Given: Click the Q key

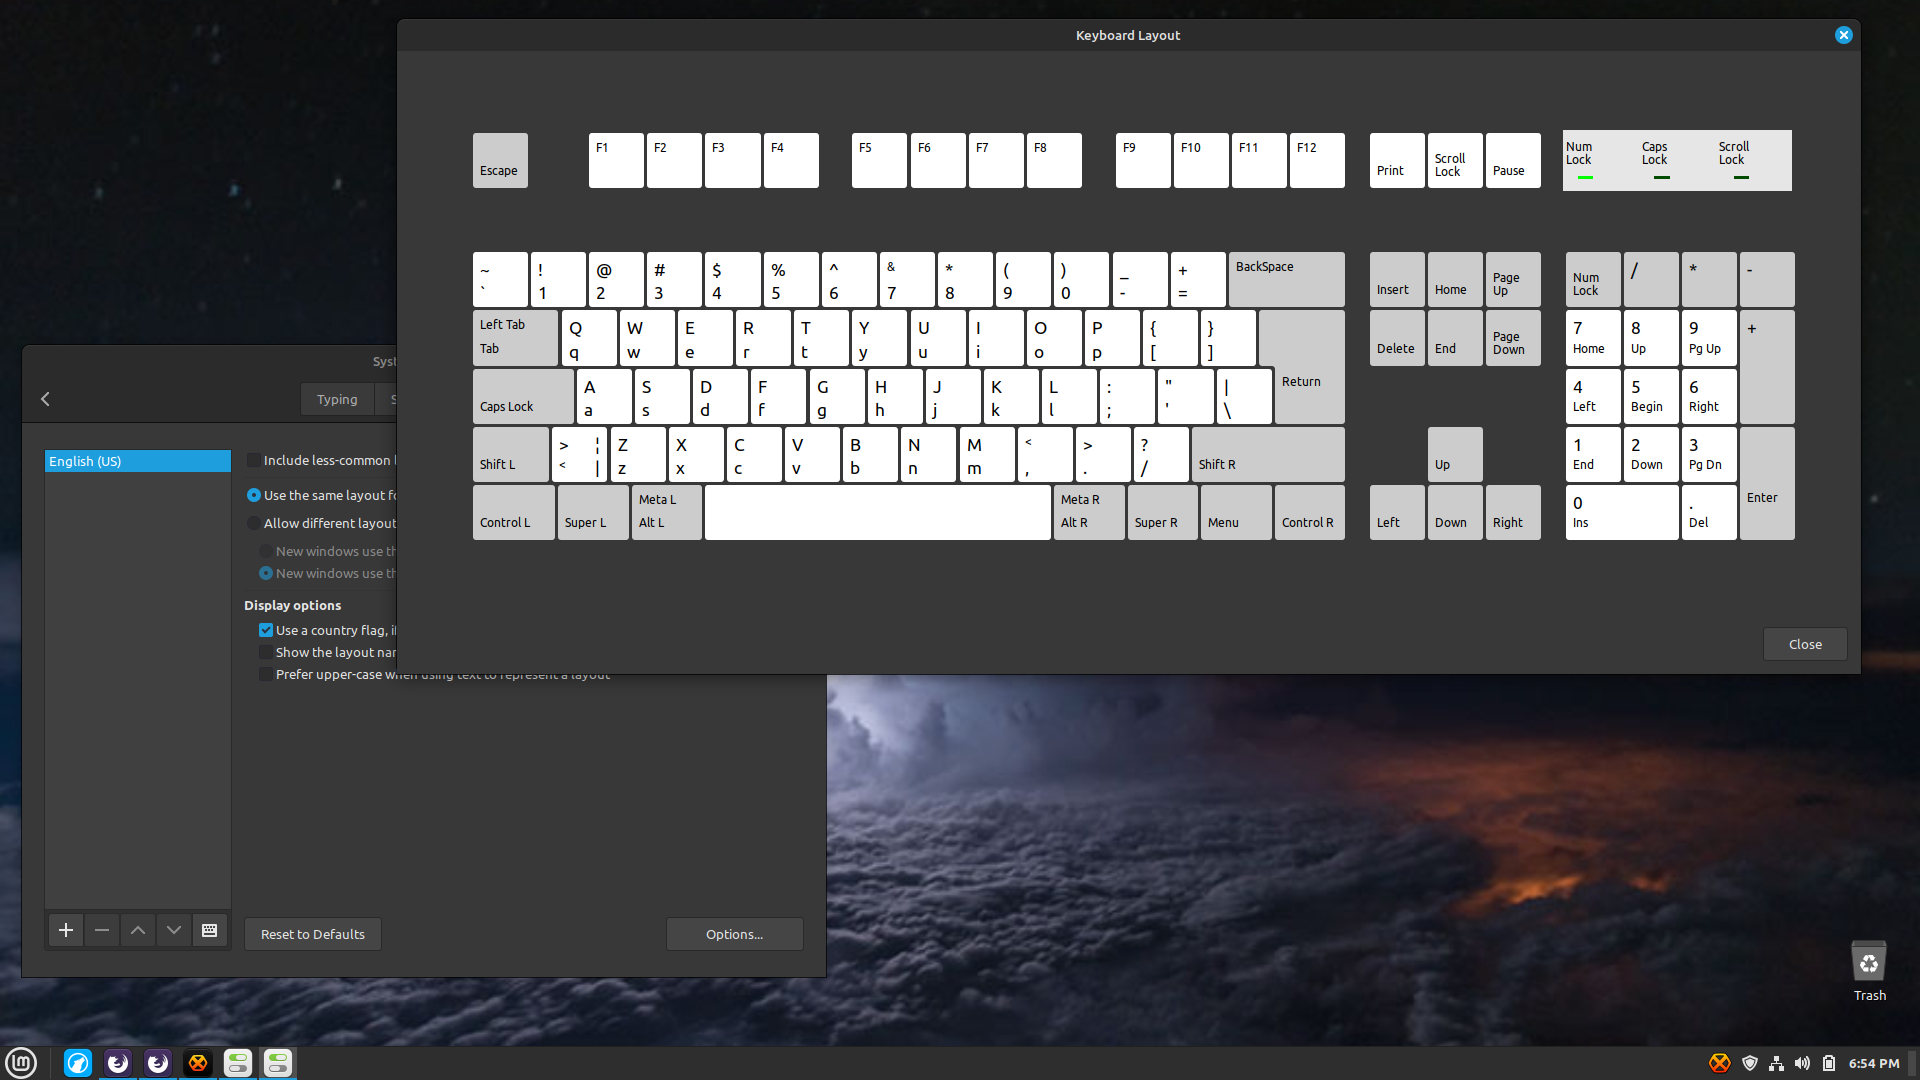Looking at the screenshot, I should click(x=589, y=338).
